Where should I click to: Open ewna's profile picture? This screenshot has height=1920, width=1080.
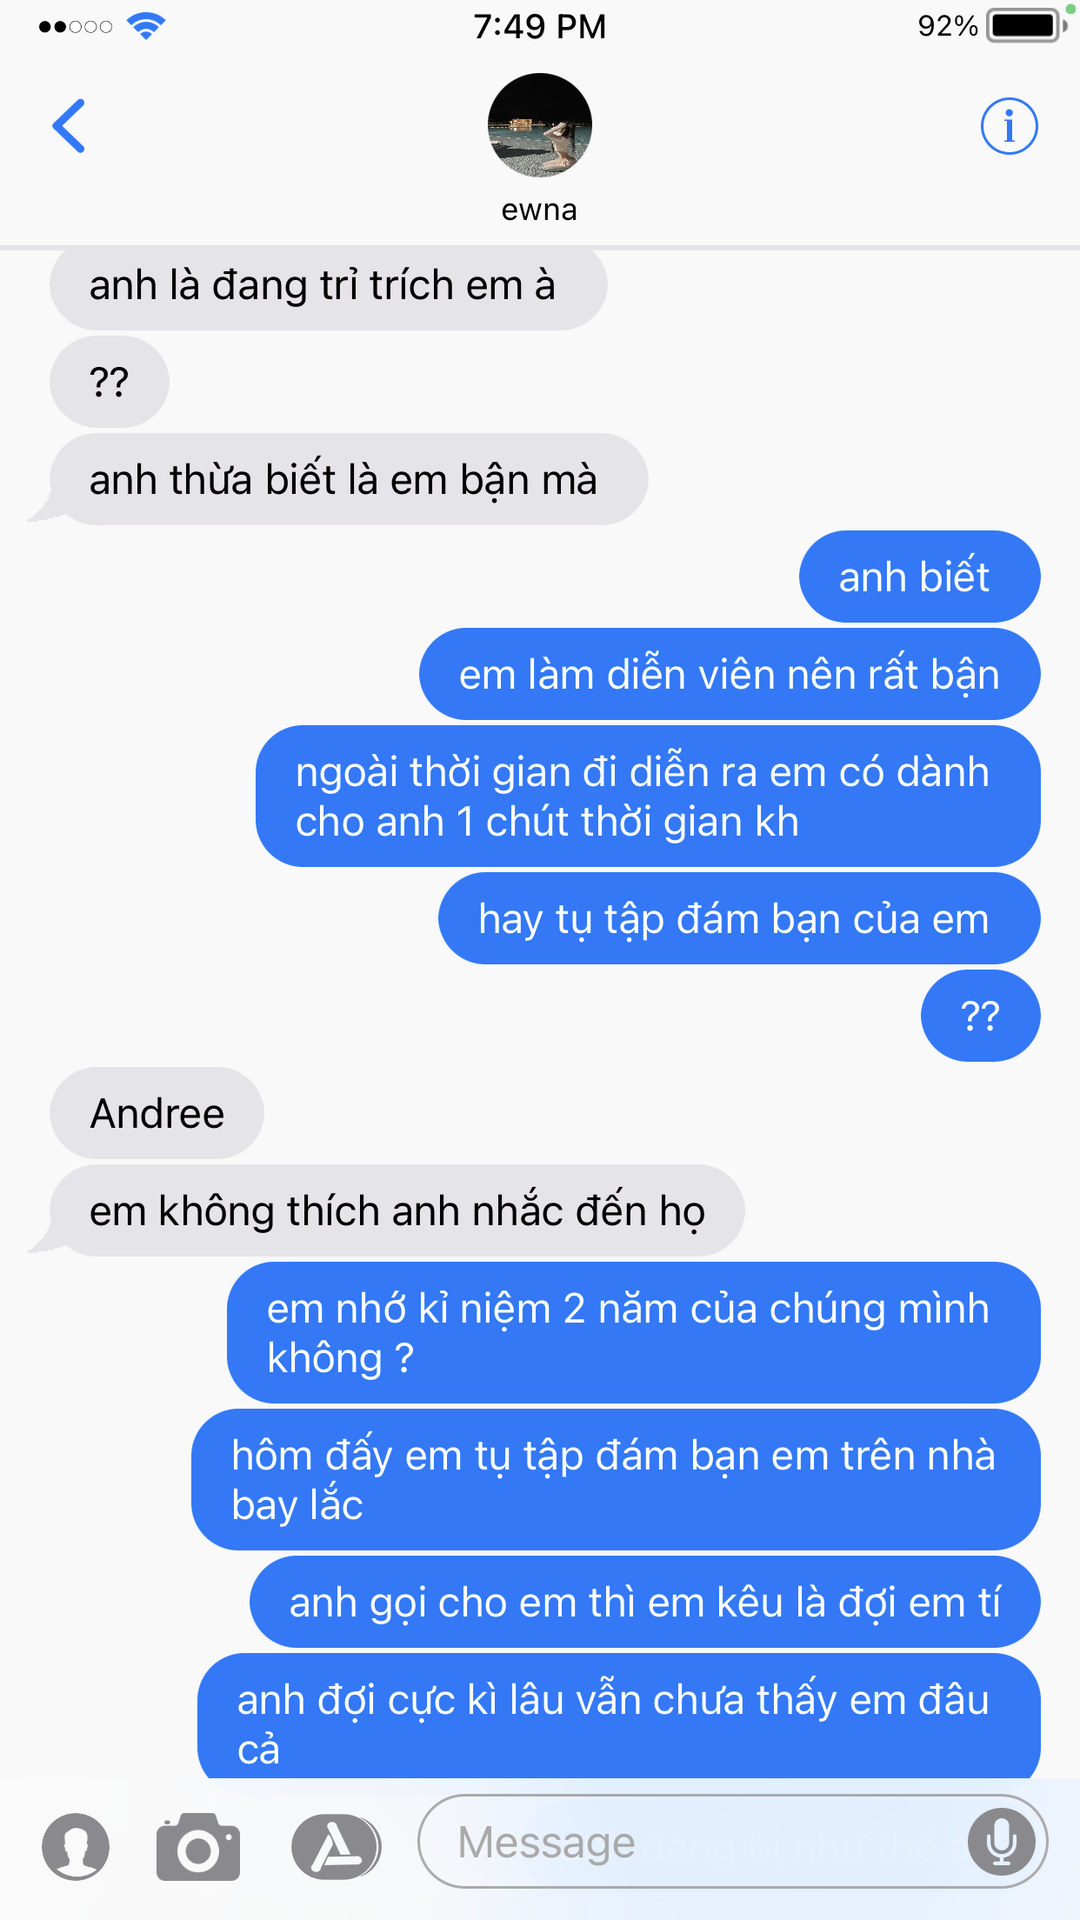540,125
